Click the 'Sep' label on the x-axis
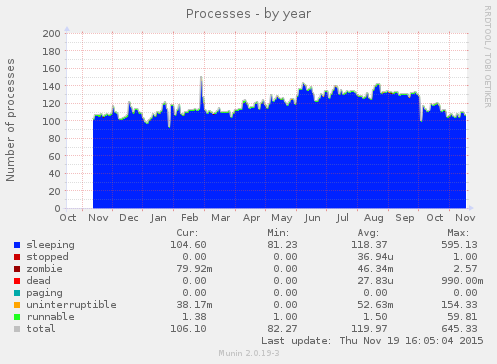497x364 pixels. tap(405, 218)
